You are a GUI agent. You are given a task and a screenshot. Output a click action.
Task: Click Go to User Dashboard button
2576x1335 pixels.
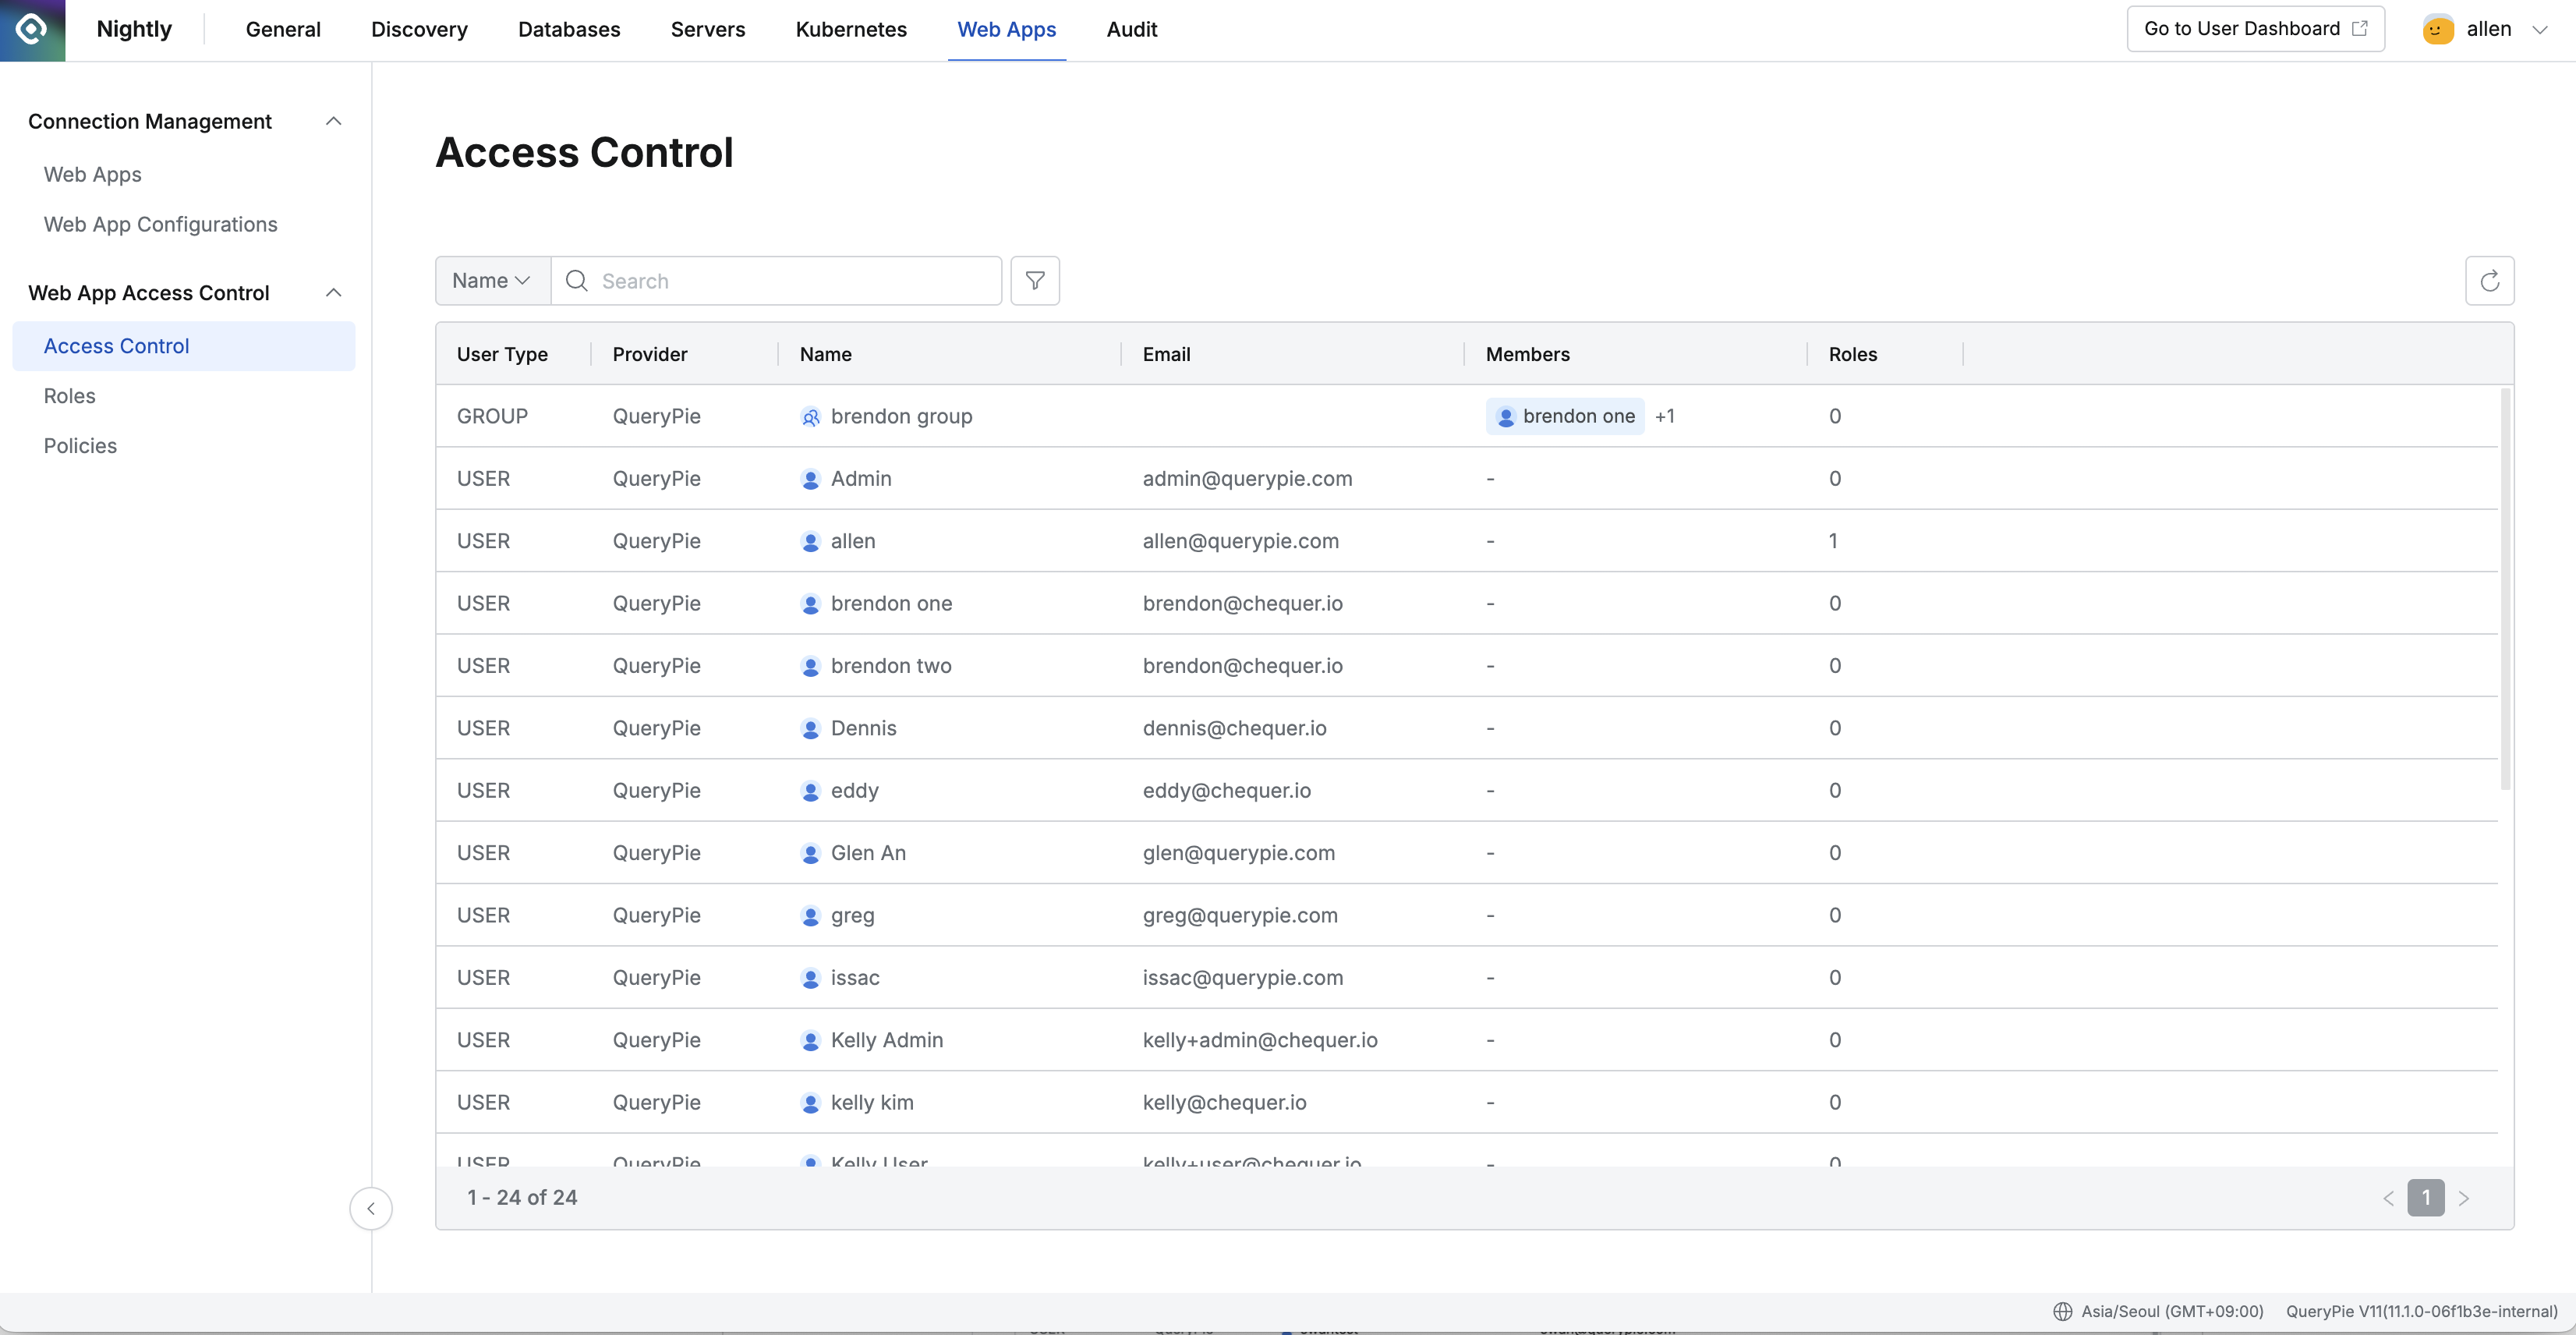2254,28
